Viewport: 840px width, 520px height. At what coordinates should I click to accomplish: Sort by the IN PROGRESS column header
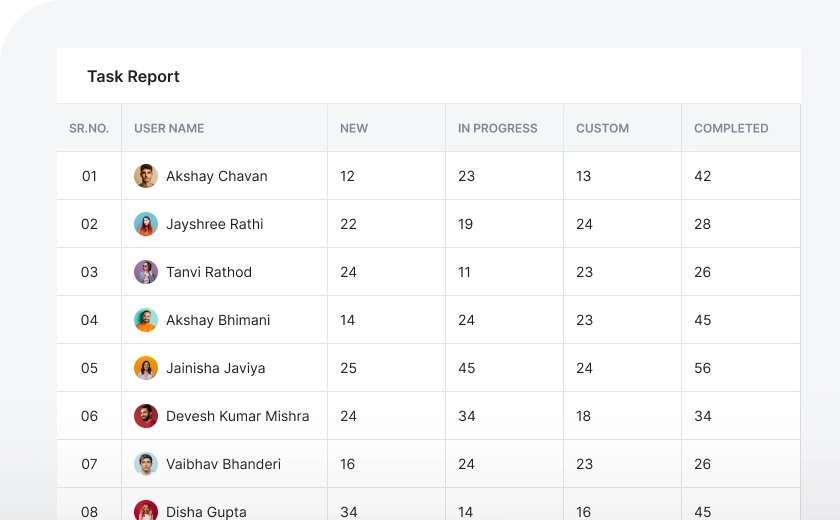tap(497, 128)
